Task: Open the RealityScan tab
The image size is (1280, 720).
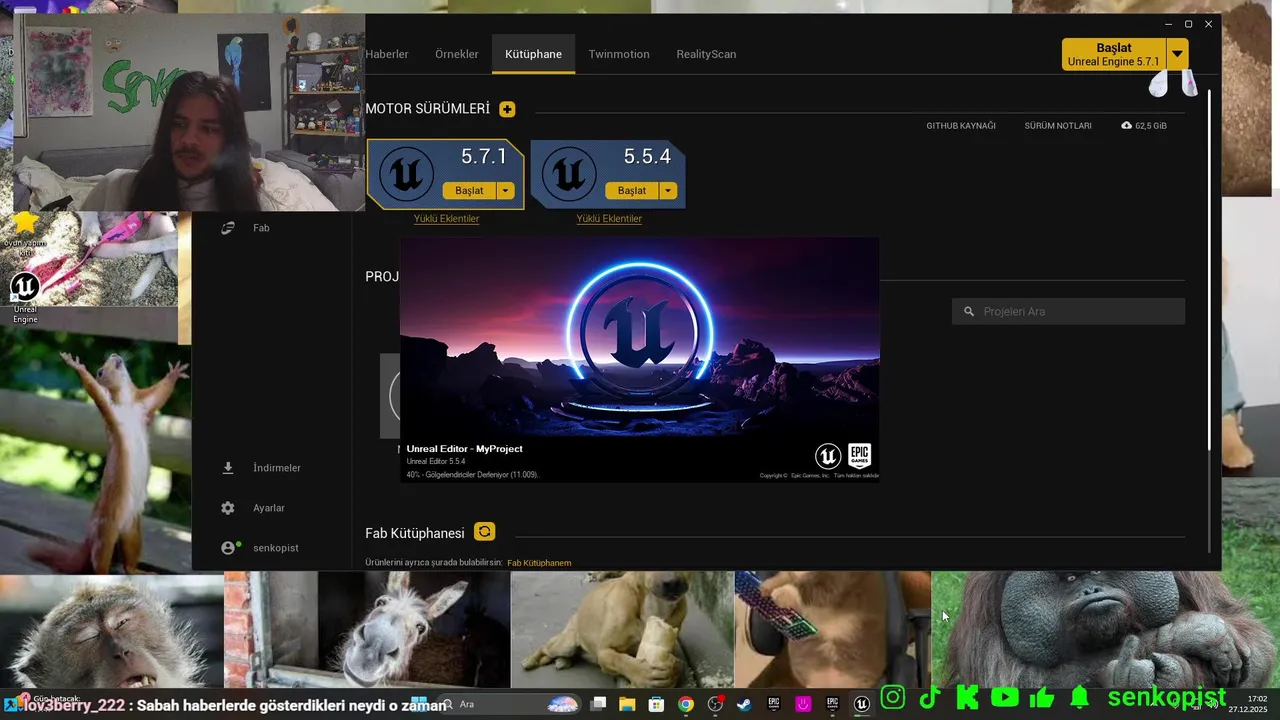Action: point(706,54)
